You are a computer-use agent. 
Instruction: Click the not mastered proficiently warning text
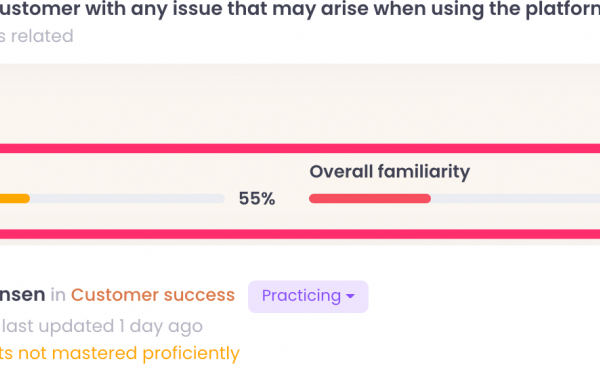[x=119, y=353]
